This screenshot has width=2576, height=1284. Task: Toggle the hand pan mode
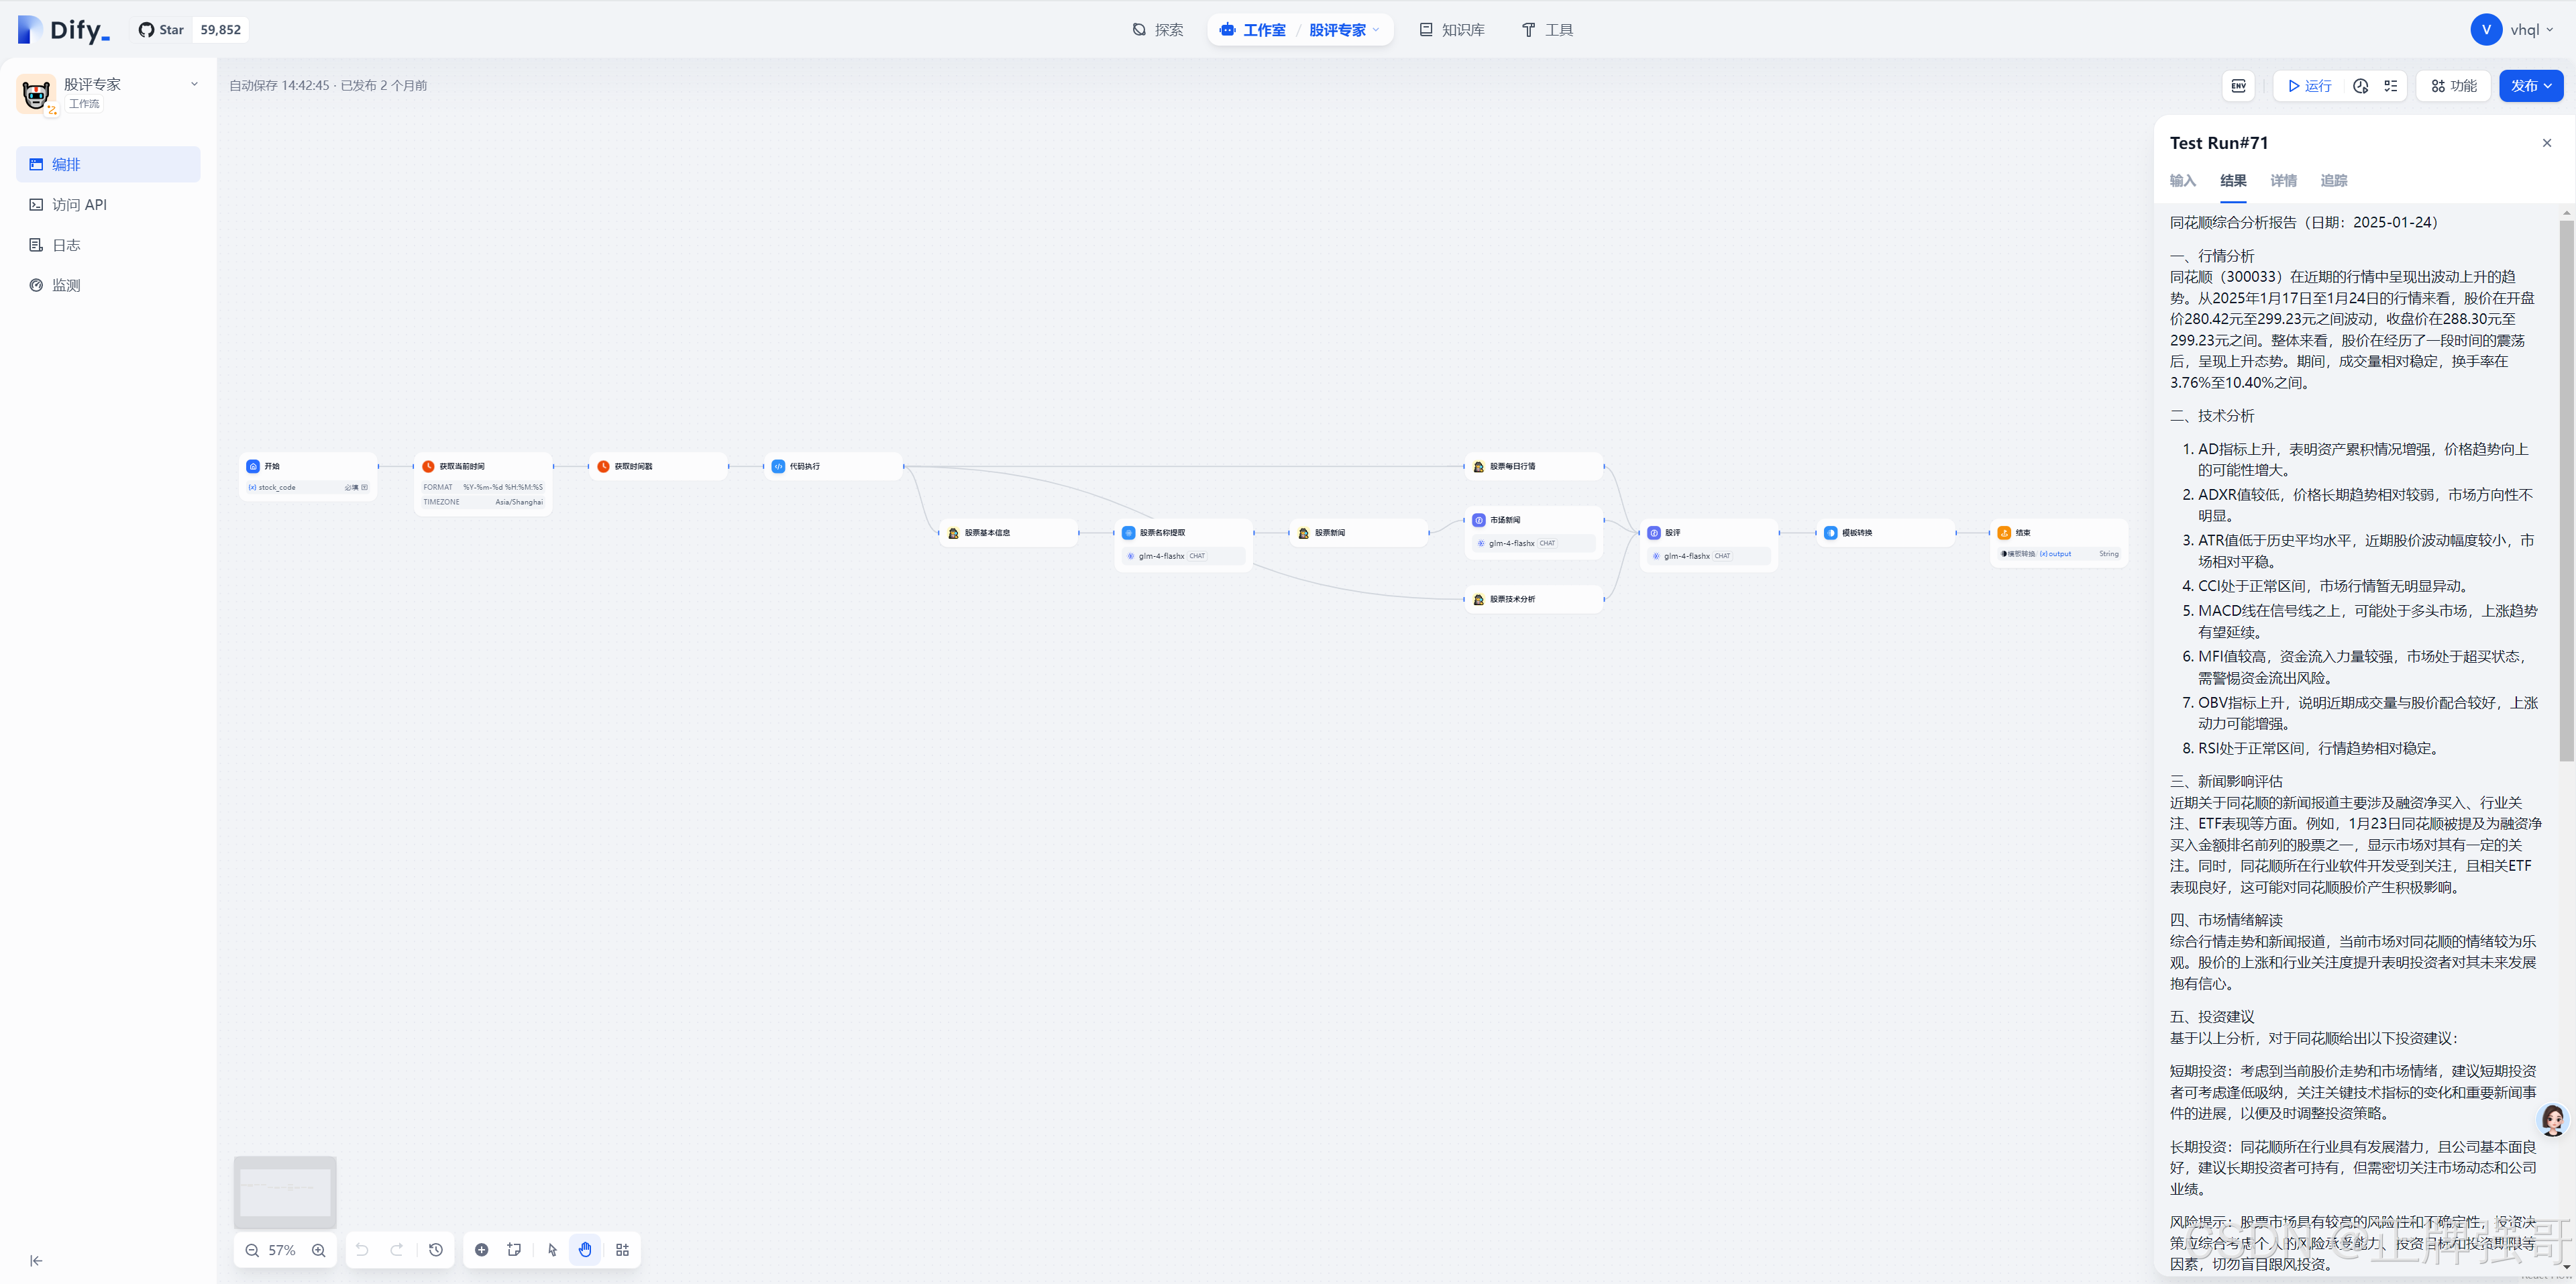pyautogui.click(x=585, y=1250)
